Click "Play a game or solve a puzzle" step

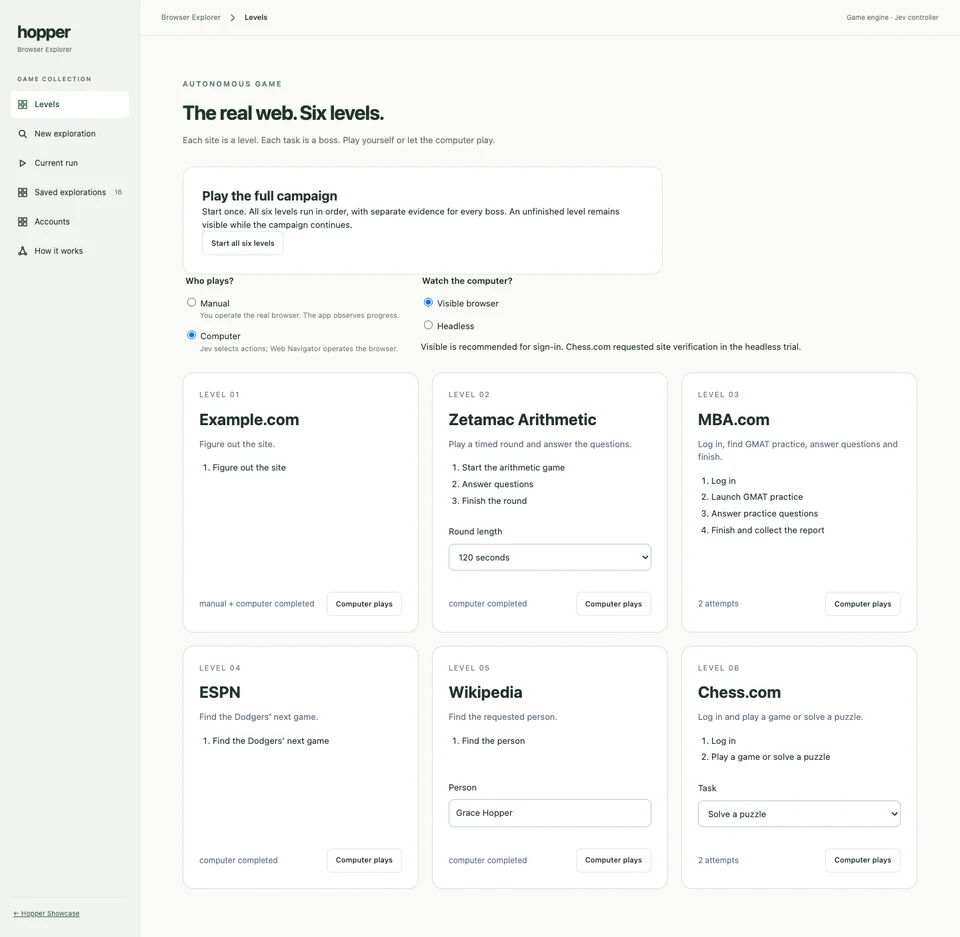(x=771, y=758)
